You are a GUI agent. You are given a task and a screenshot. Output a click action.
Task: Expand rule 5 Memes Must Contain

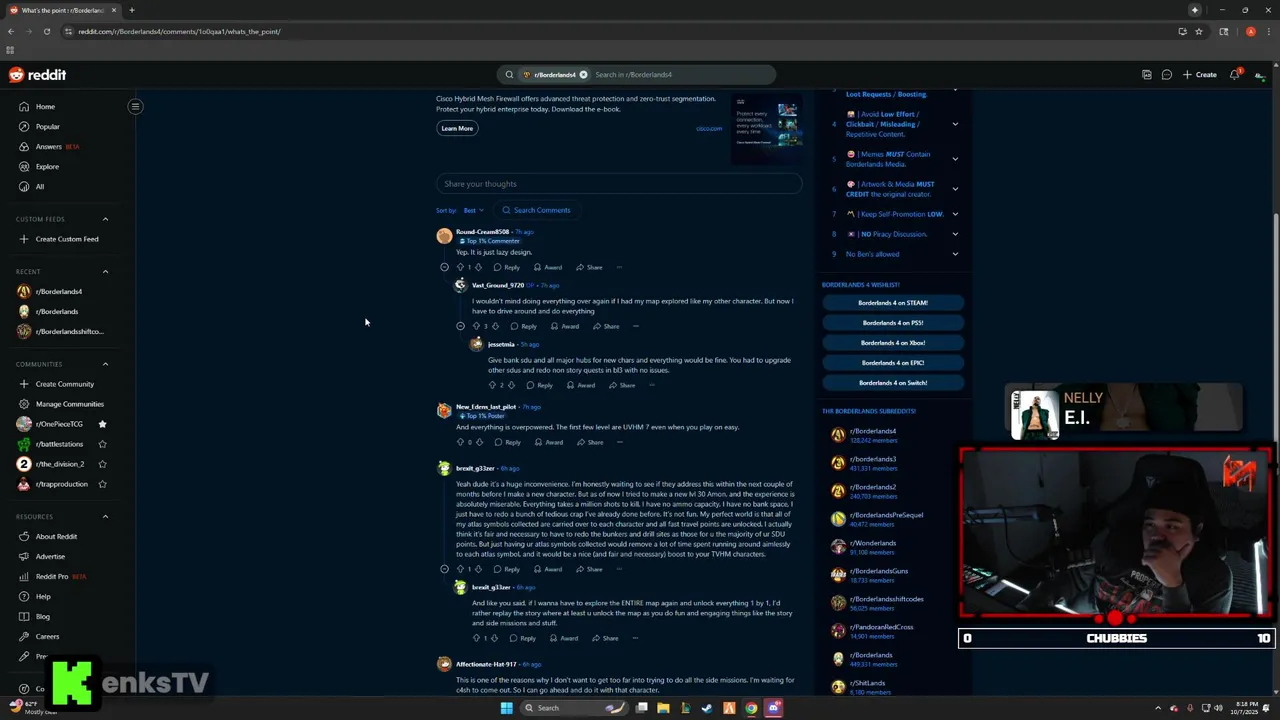point(955,159)
